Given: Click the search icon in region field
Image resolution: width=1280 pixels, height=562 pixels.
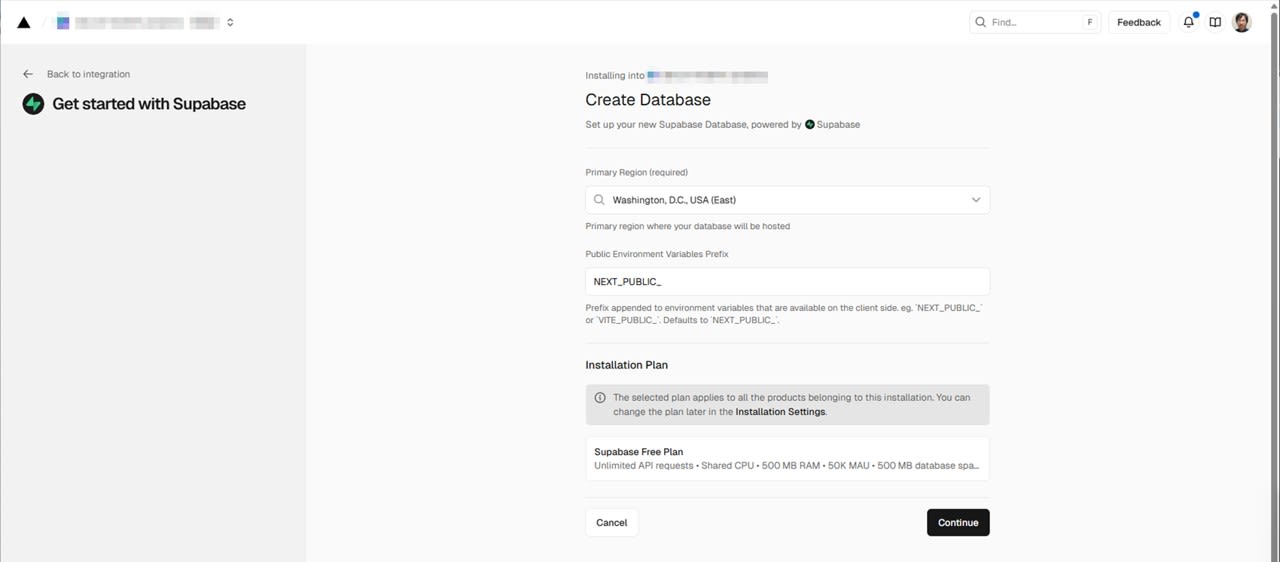Looking at the screenshot, I should tap(599, 200).
